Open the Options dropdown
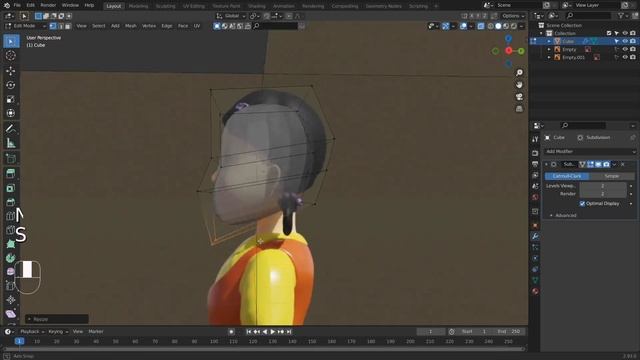Screen dimensions: 640x360 click(513, 16)
